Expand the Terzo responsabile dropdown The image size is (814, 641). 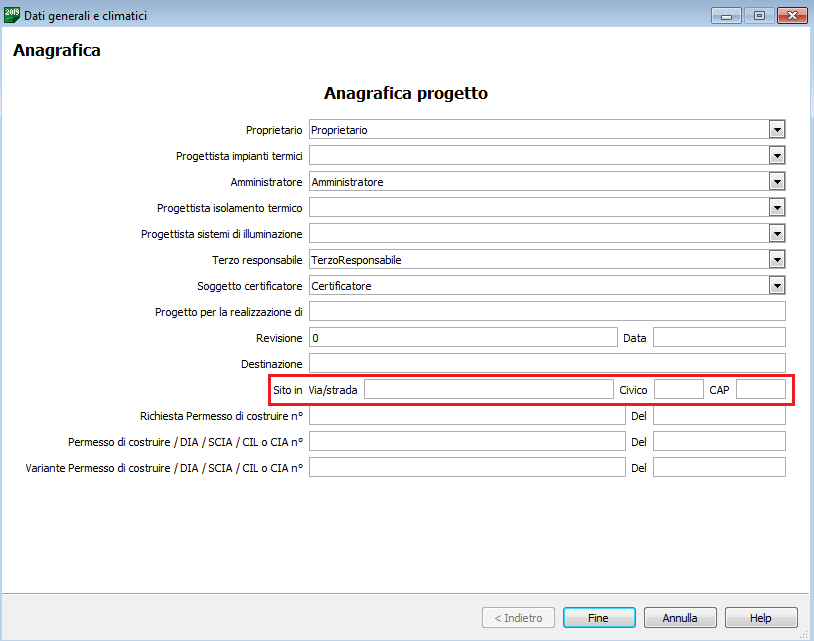776,260
